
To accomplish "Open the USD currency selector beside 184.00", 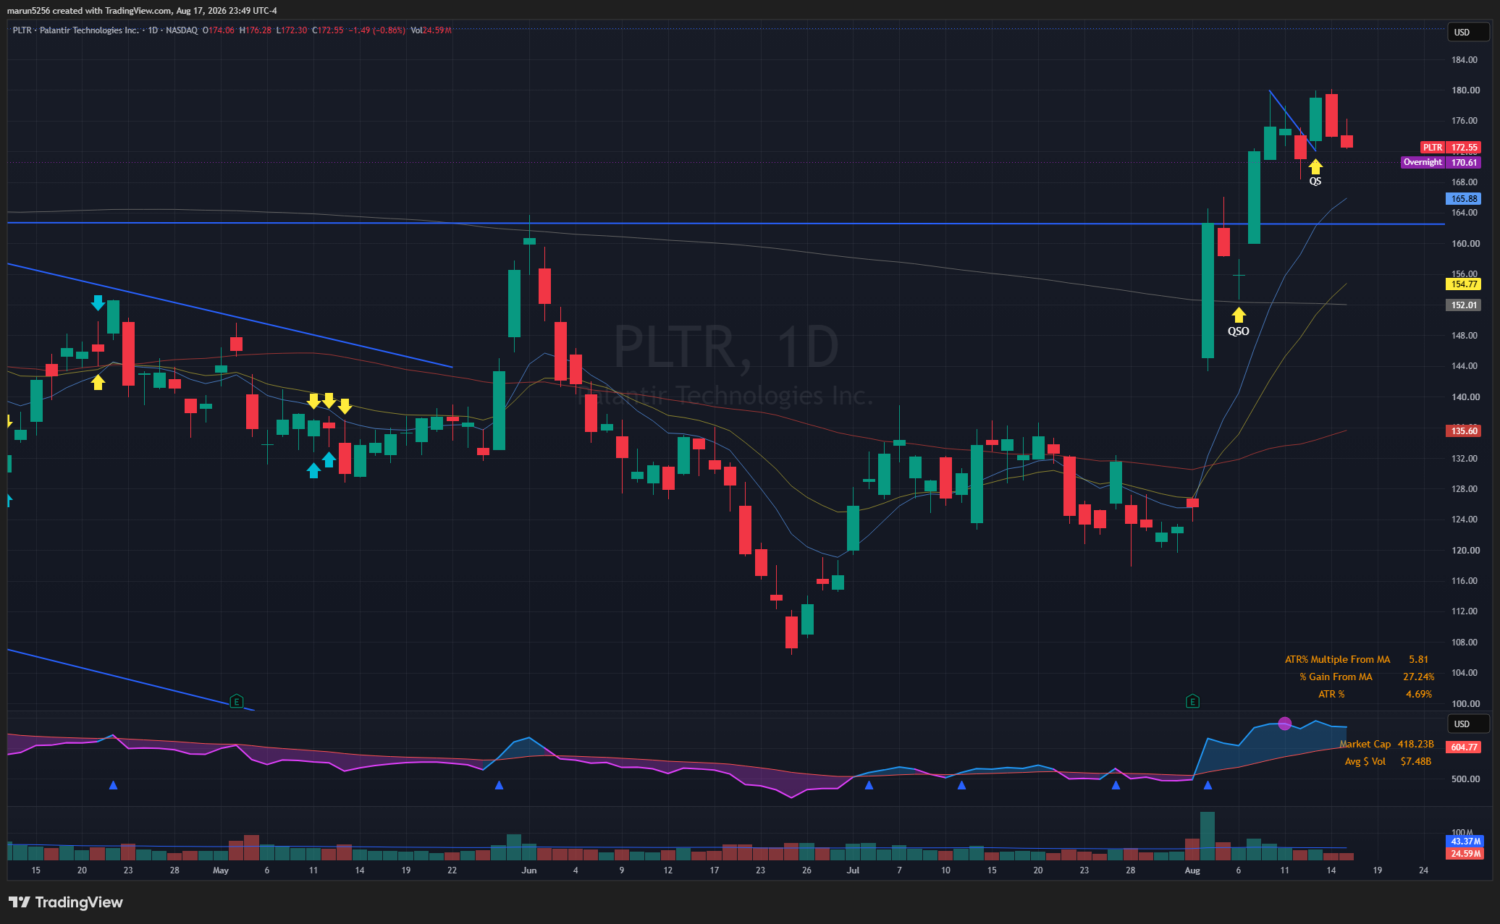I will point(1468,32).
